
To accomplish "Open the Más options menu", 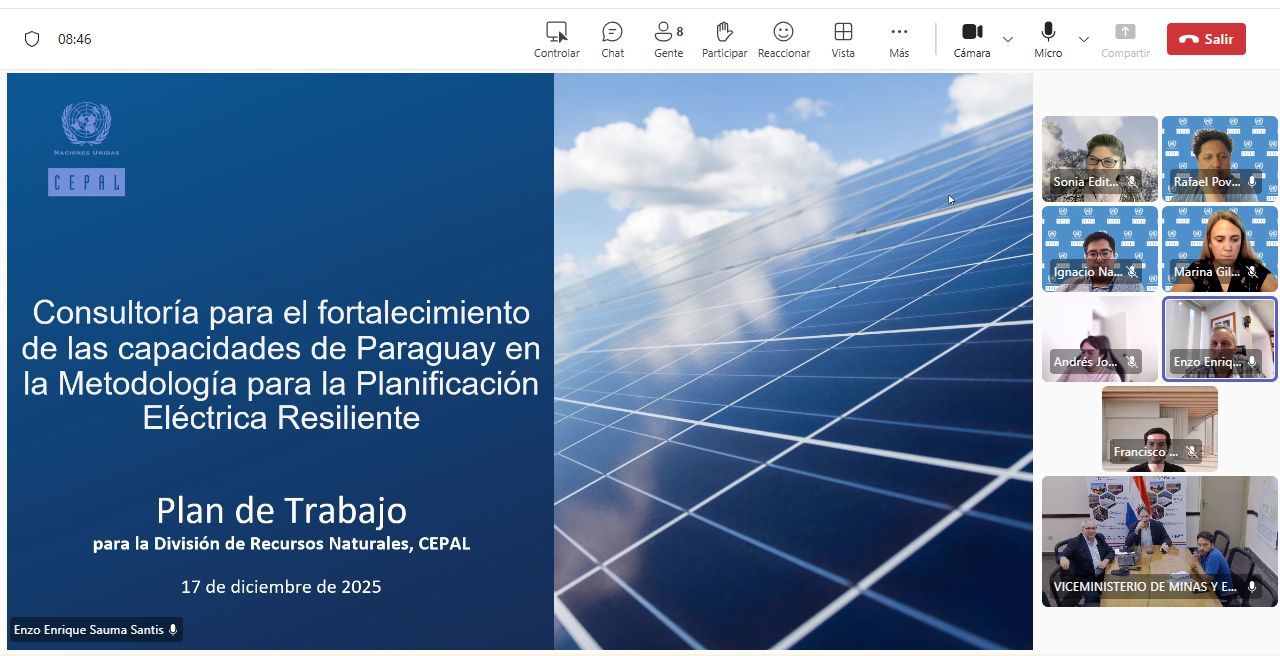I will pos(899,39).
